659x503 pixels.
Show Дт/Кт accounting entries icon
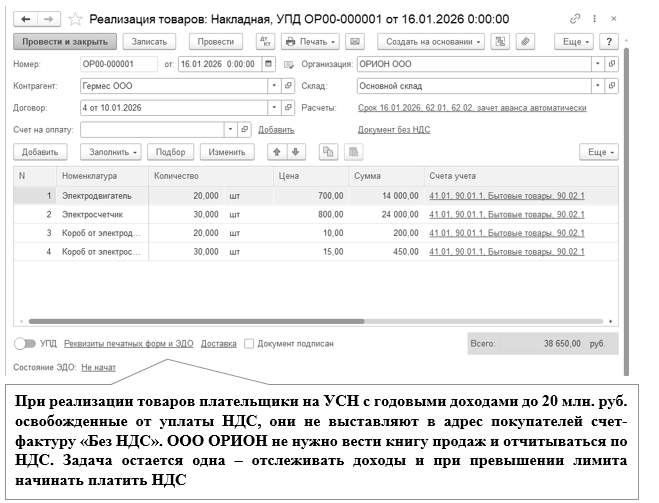tap(265, 42)
